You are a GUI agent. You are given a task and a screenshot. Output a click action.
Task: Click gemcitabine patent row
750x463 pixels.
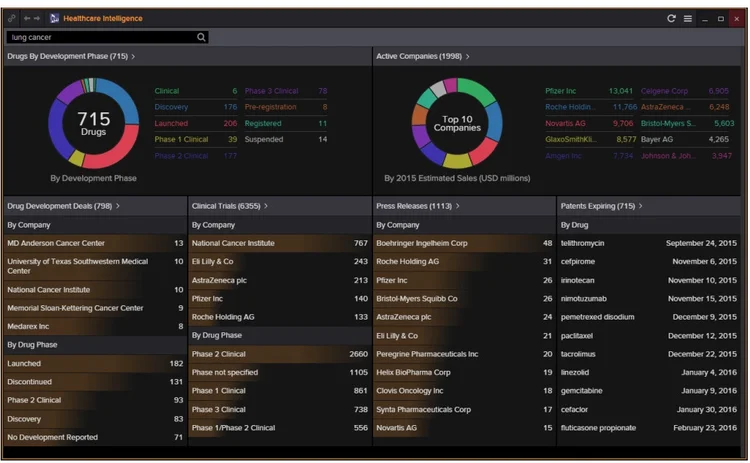(x=649, y=391)
